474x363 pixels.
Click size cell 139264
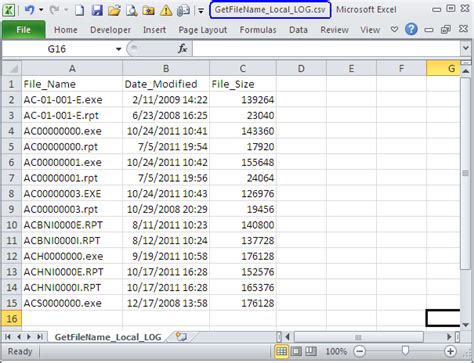tap(243, 100)
